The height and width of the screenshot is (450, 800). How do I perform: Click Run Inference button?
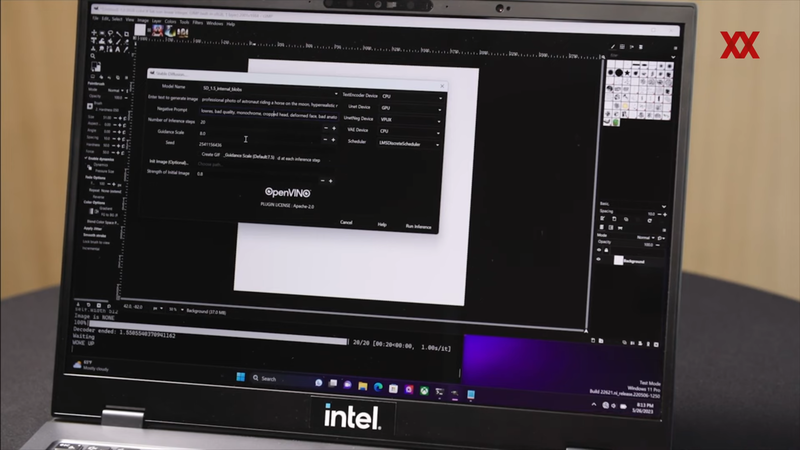418,227
